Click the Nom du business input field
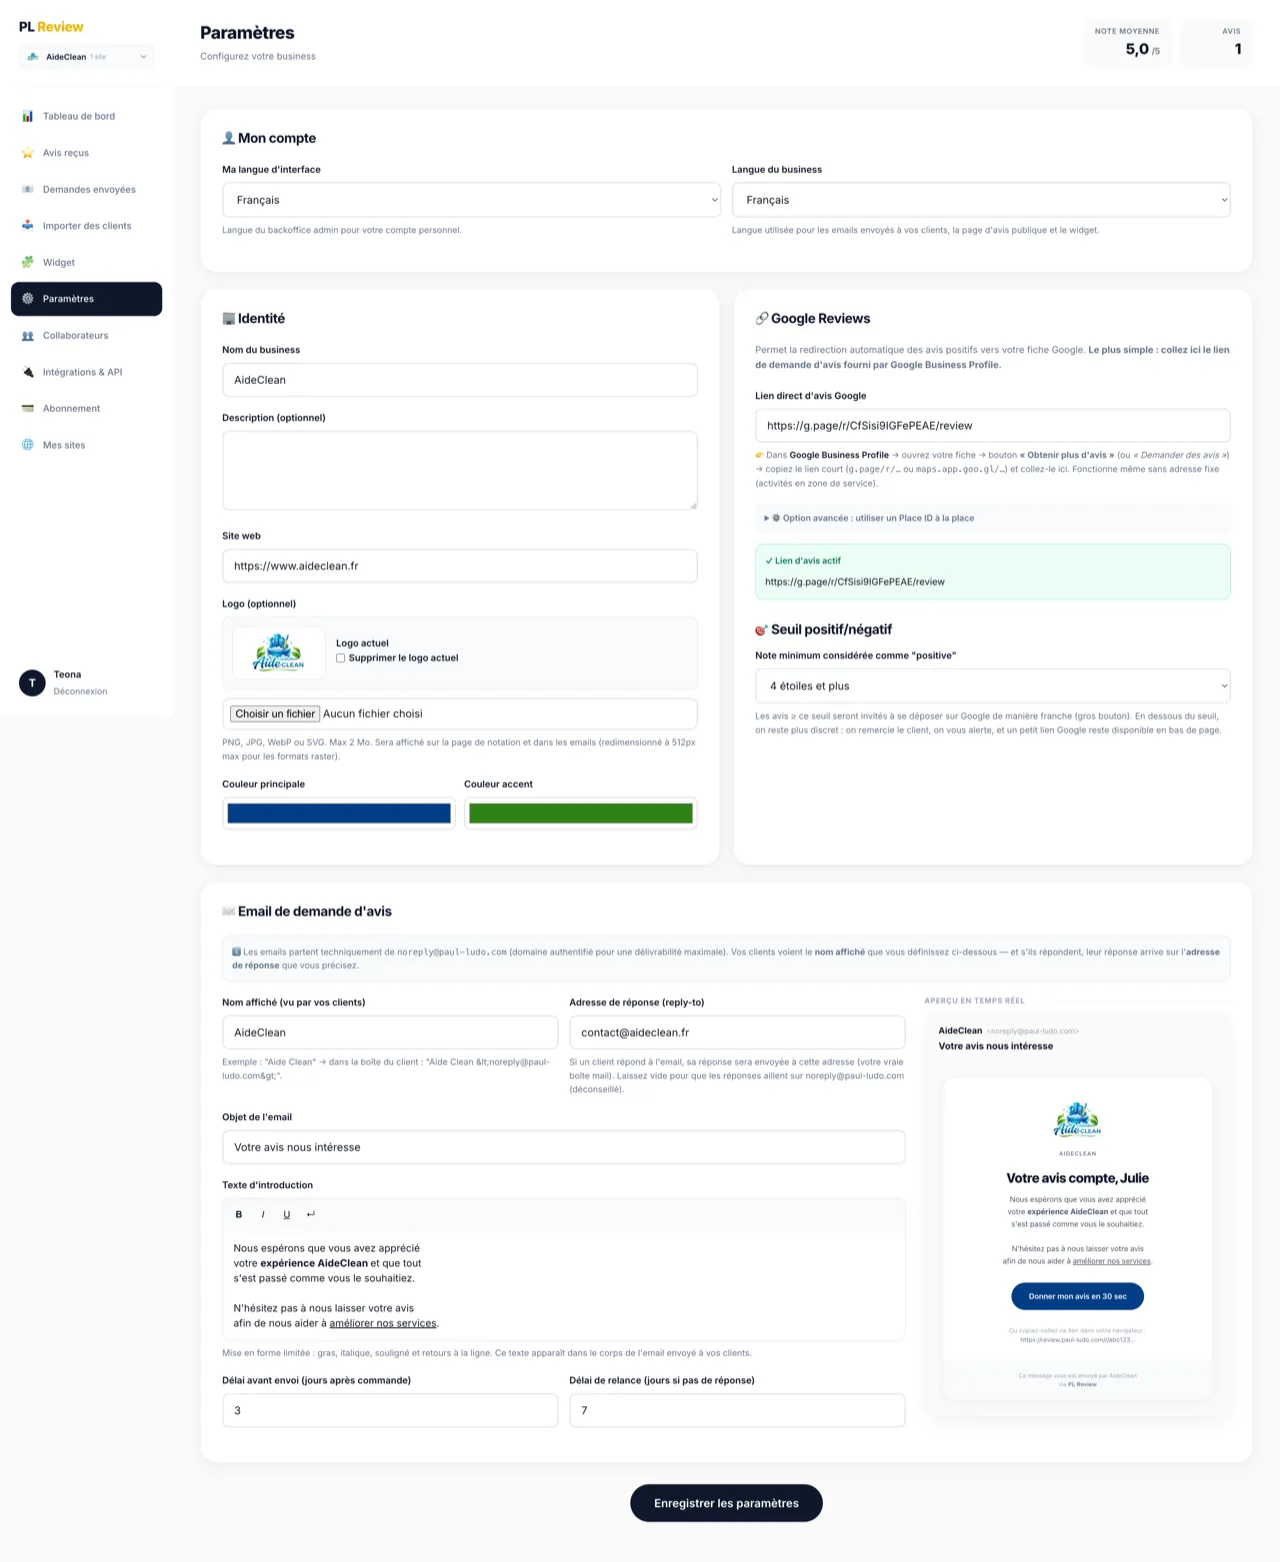The width and height of the screenshot is (1280, 1562). (x=460, y=380)
